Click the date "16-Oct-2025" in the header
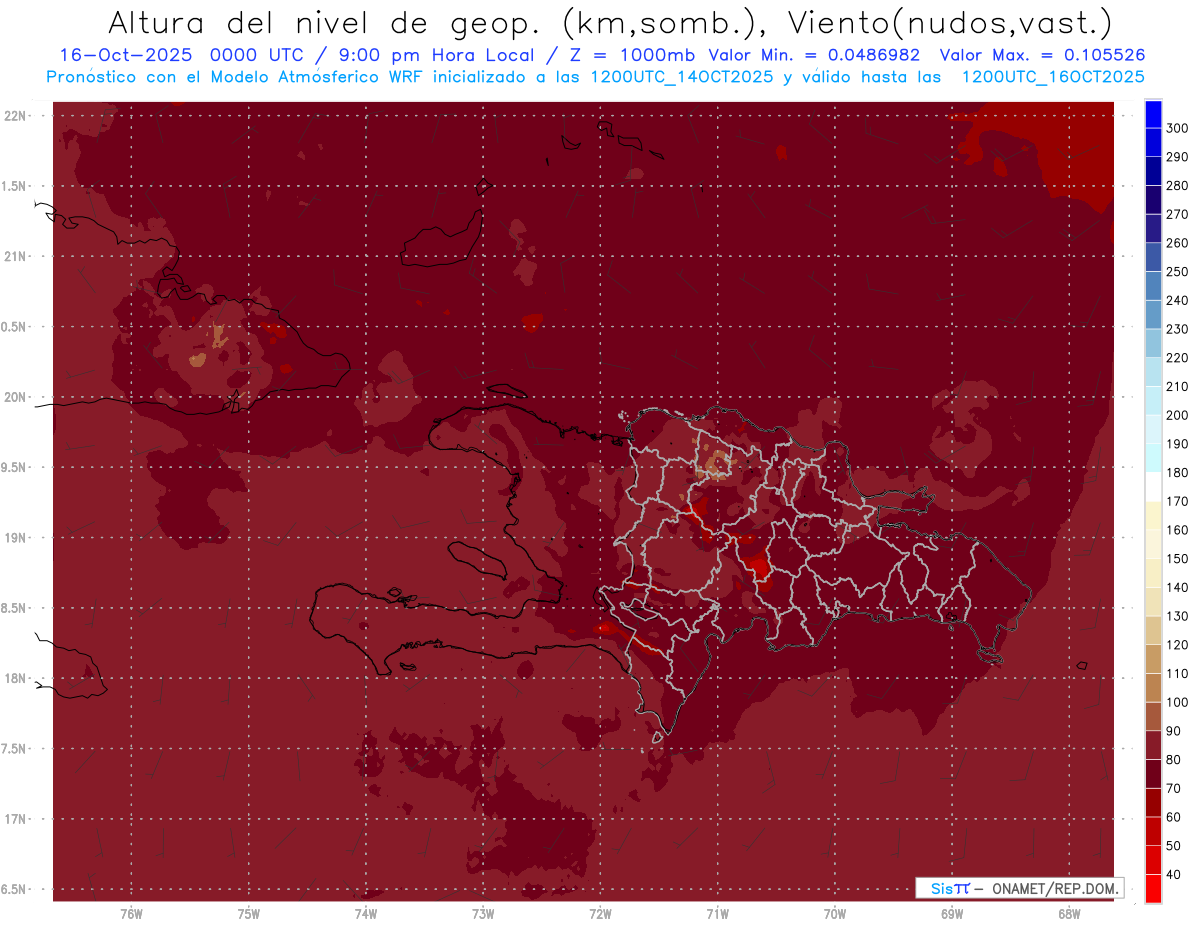 click(125, 56)
